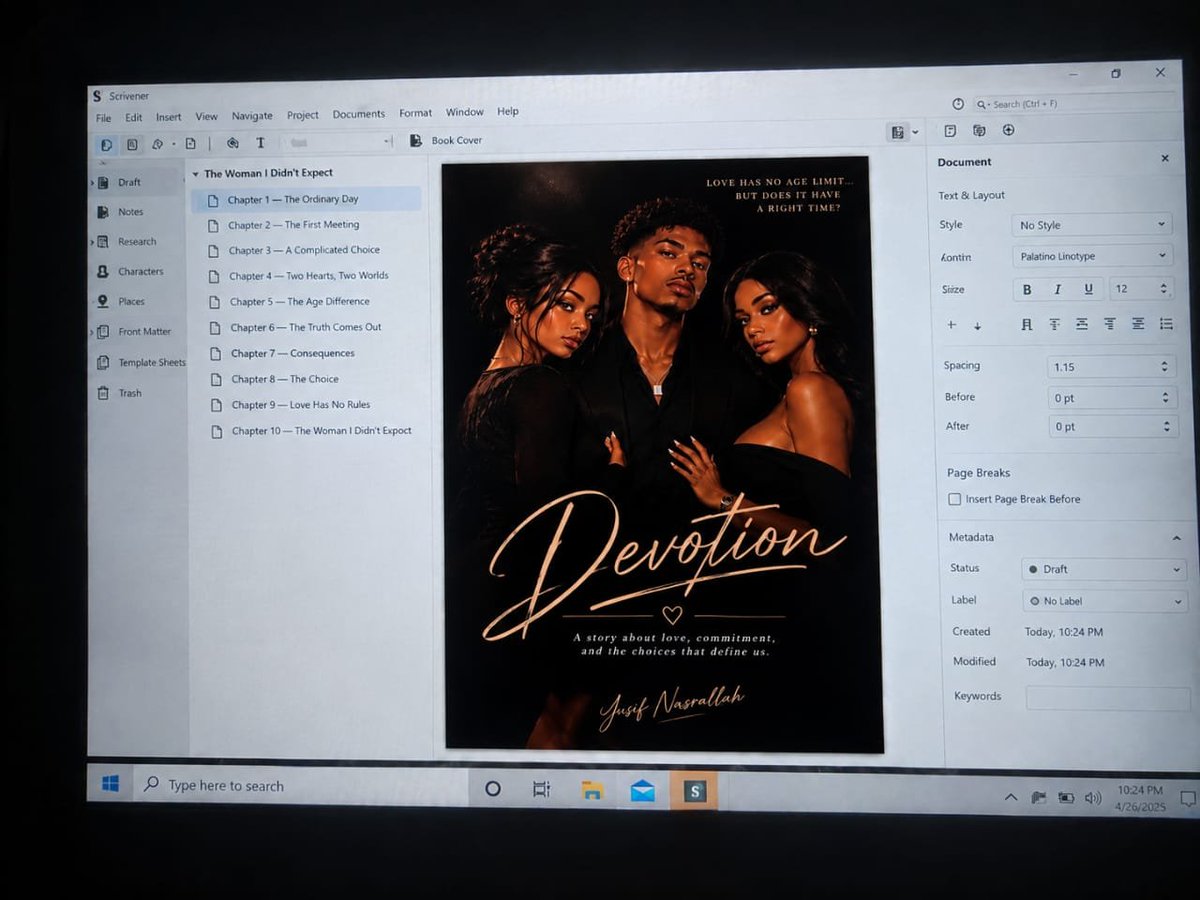Open the Status dropdown showing Draft
The image size is (1200, 900).
pyautogui.click(x=1104, y=569)
